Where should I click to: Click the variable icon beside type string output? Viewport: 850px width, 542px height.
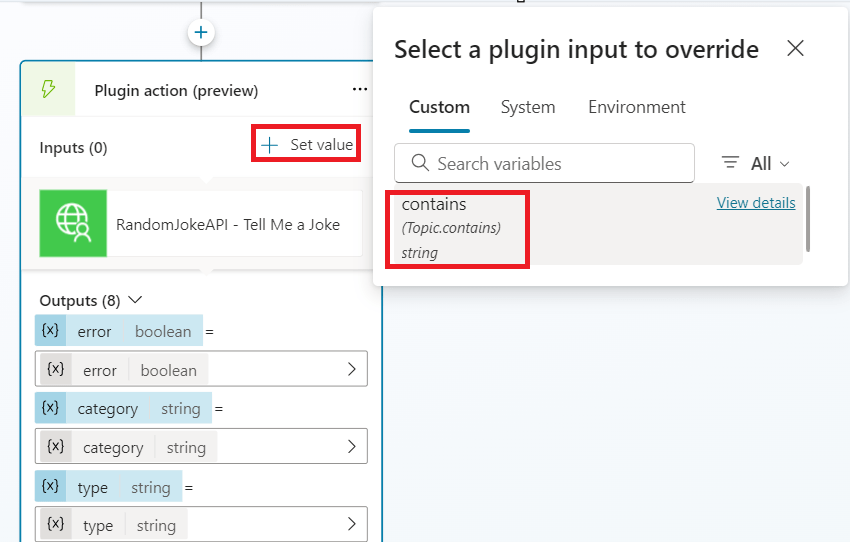(50, 487)
